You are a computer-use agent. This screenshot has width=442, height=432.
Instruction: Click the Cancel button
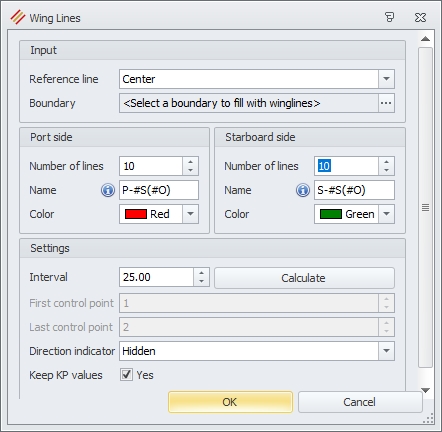360,402
